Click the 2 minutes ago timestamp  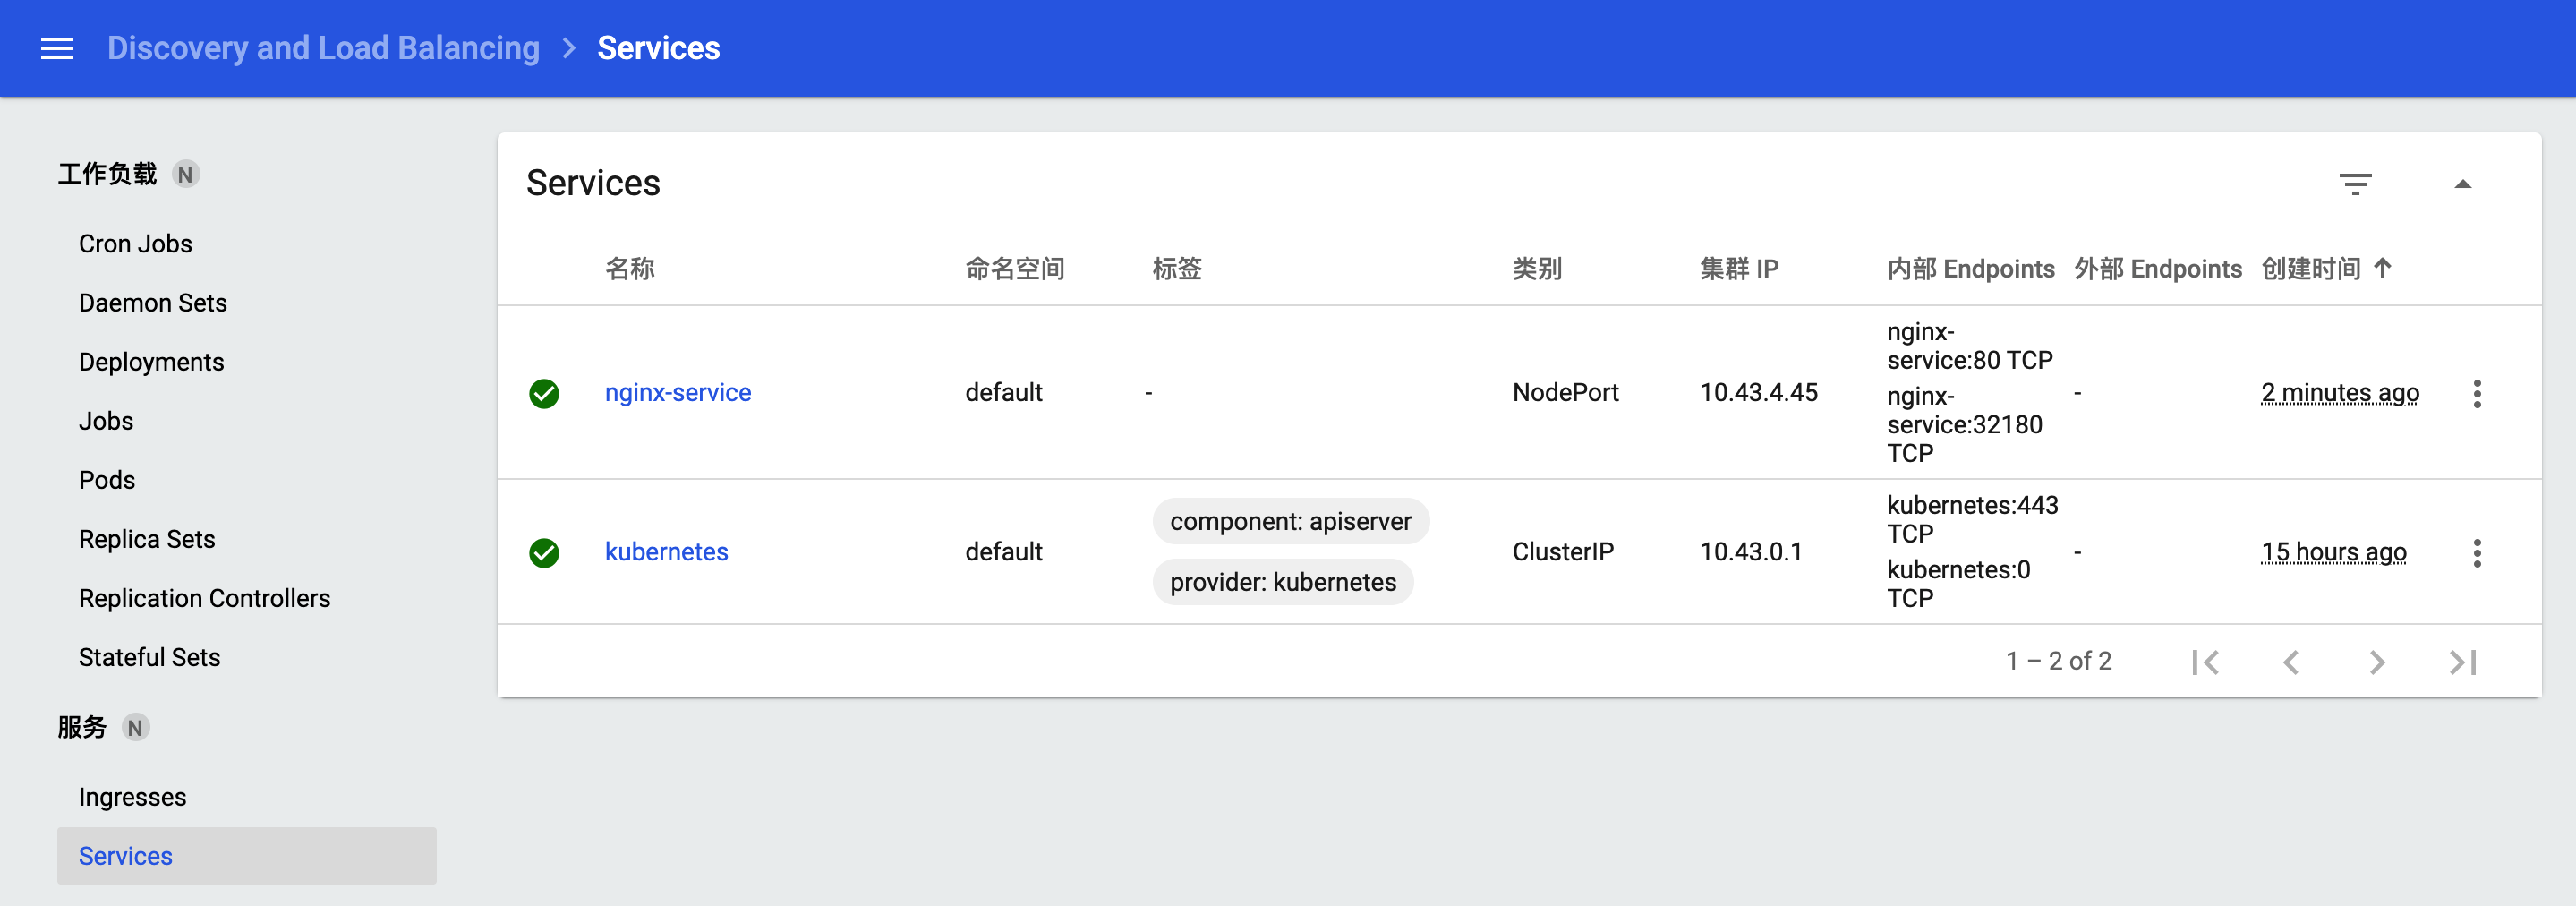click(x=2340, y=392)
